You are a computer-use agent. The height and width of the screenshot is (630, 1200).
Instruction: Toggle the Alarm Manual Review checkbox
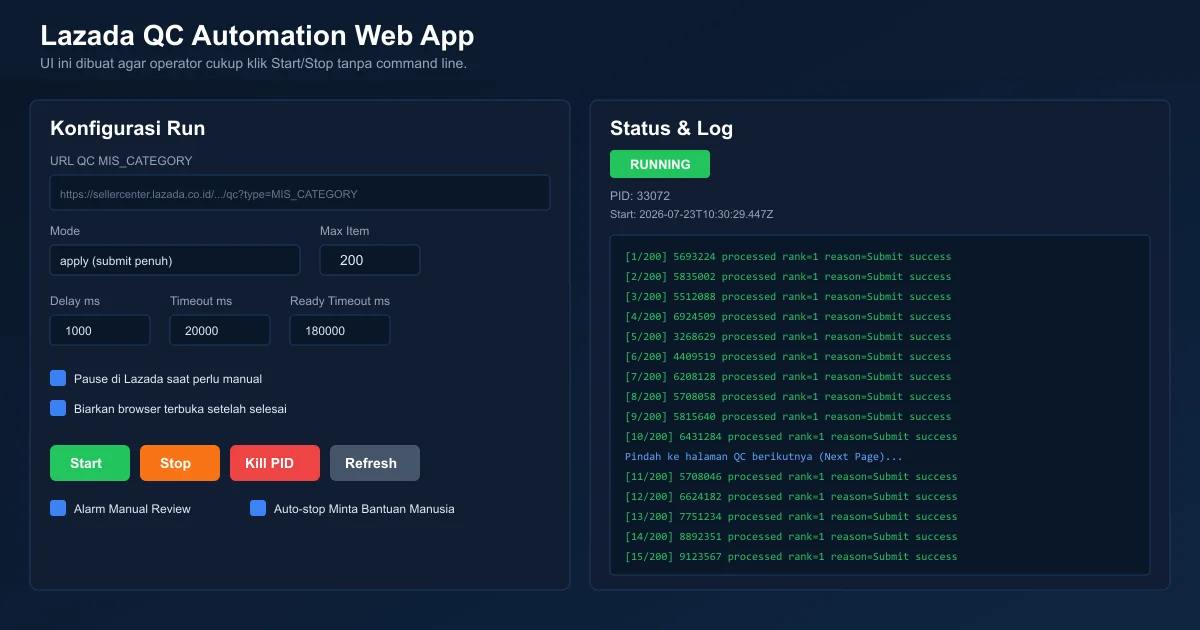click(58, 508)
